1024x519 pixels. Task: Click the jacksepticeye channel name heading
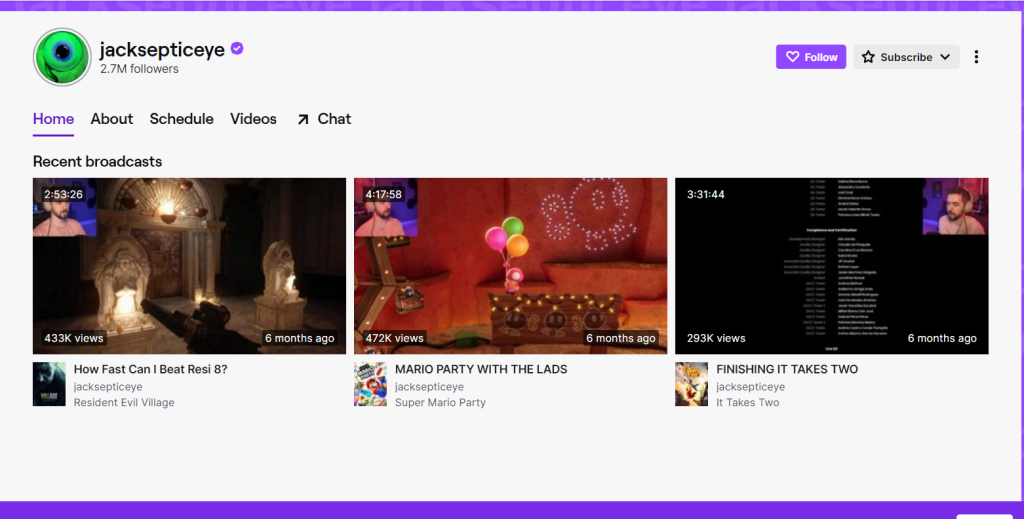pyautogui.click(x=162, y=50)
